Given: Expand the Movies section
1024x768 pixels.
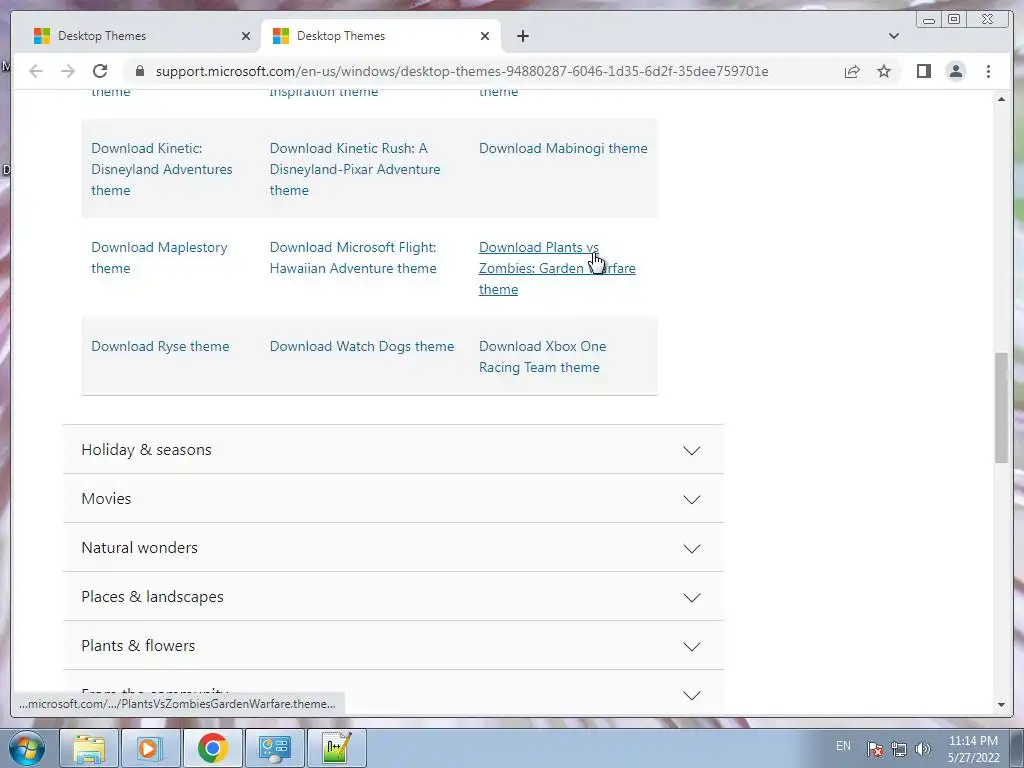Looking at the screenshot, I should (x=393, y=499).
